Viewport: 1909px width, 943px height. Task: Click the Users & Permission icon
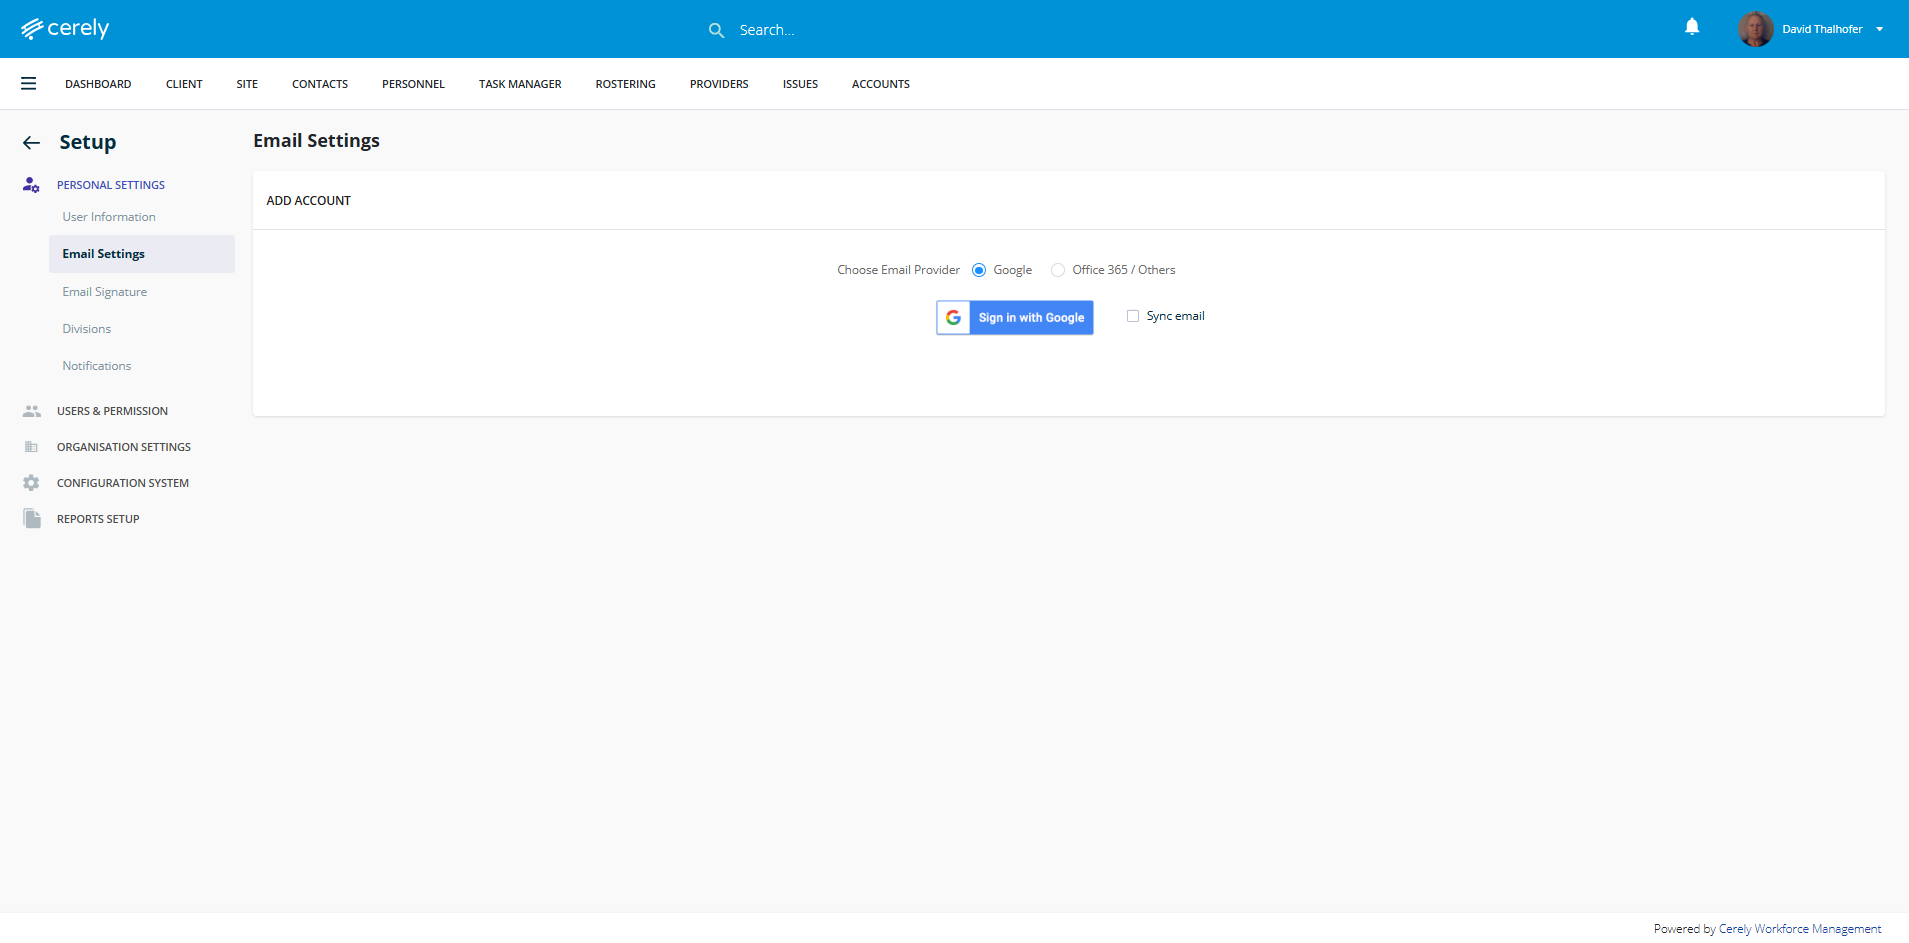click(x=32, y=411)
